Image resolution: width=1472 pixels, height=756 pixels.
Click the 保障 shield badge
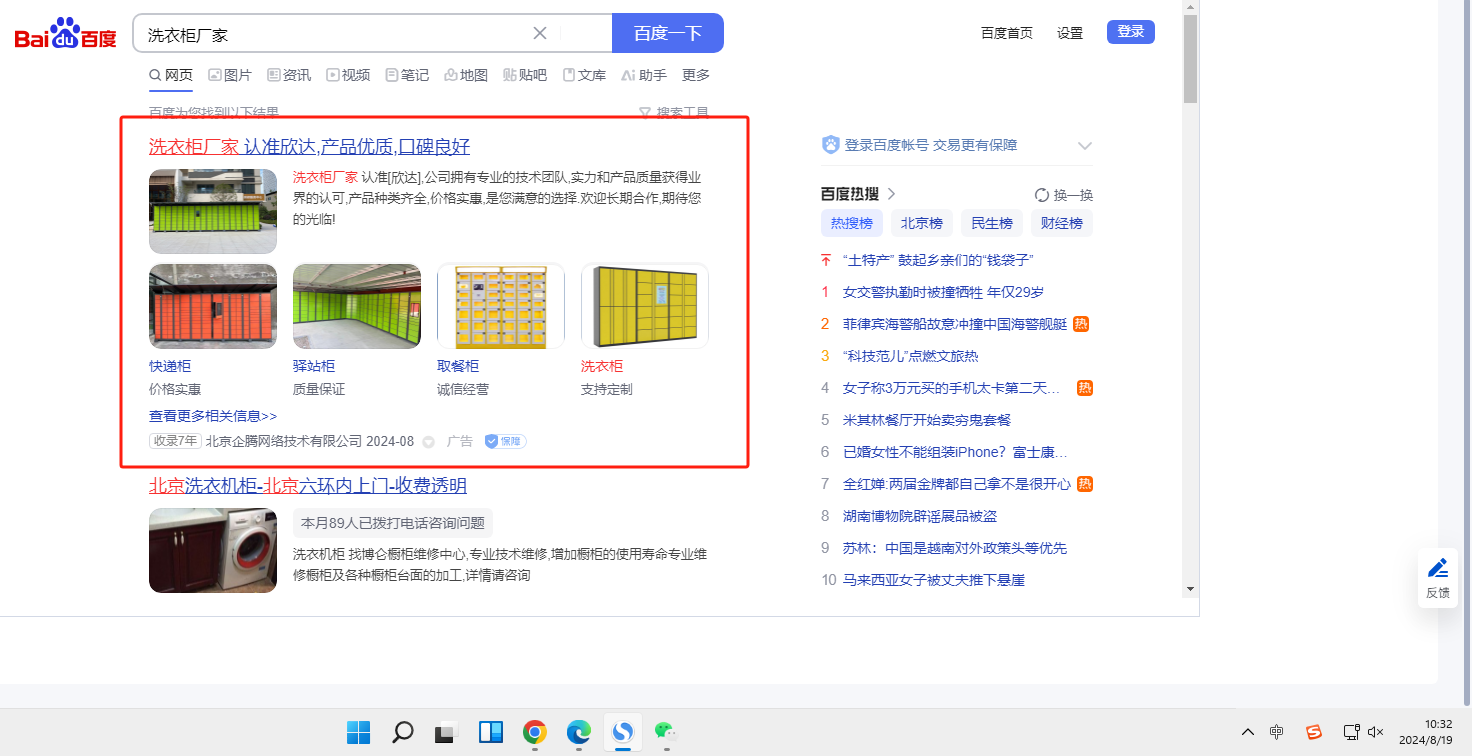(x=505, y=441)
